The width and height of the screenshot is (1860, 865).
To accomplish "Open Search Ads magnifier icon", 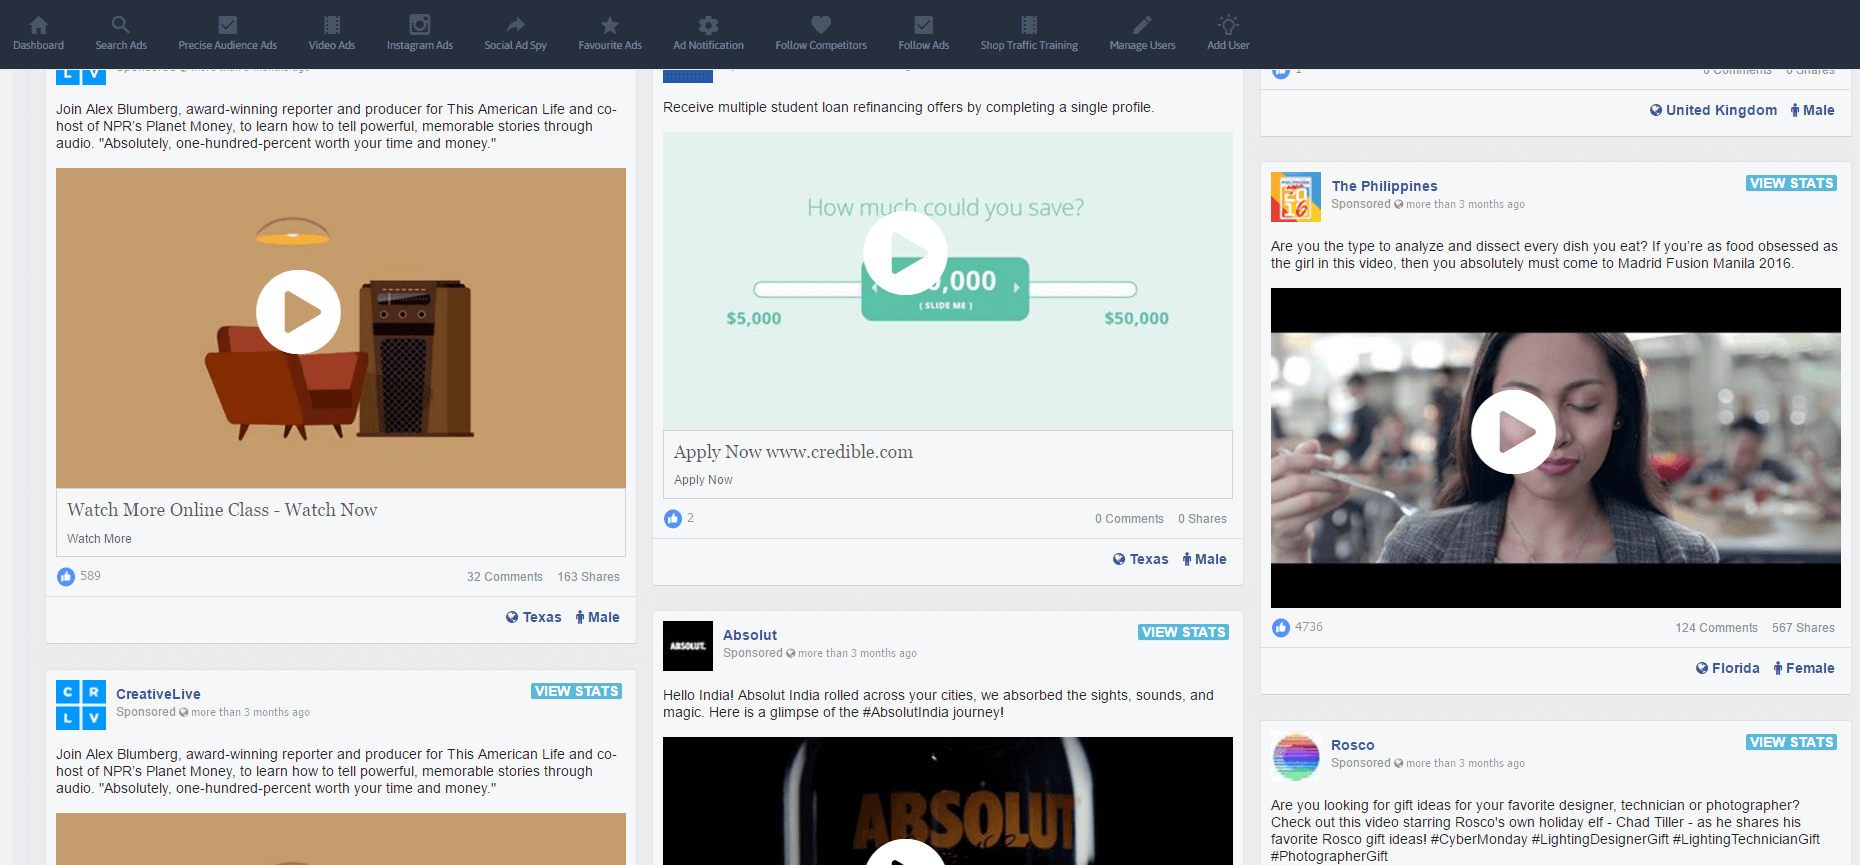I will coord(120,25).
